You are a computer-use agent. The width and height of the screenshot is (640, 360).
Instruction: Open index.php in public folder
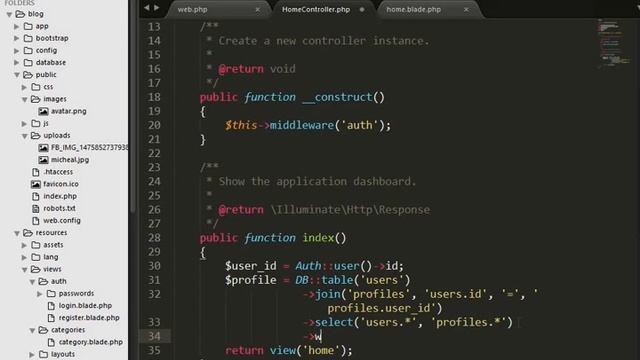[x=60, y=196]
